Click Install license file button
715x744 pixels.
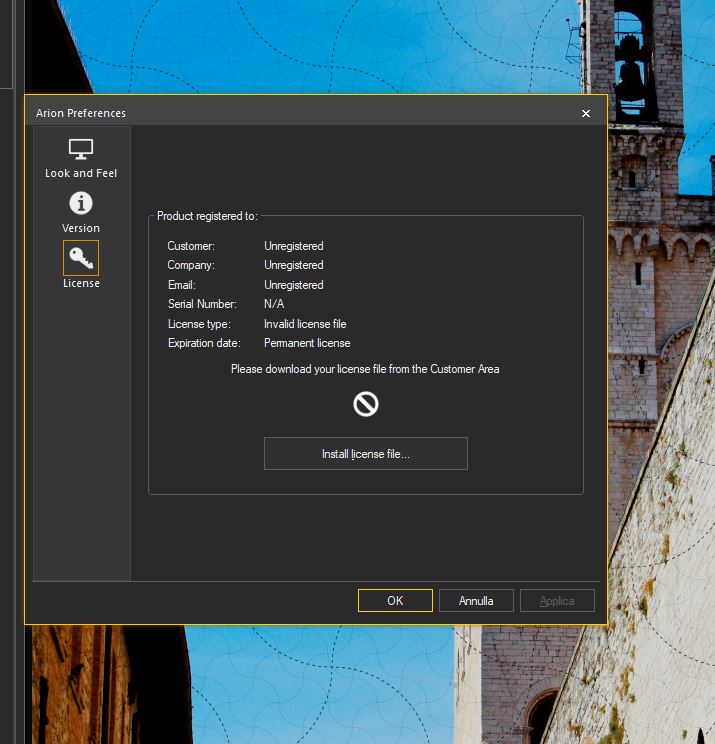click(366, 454)
